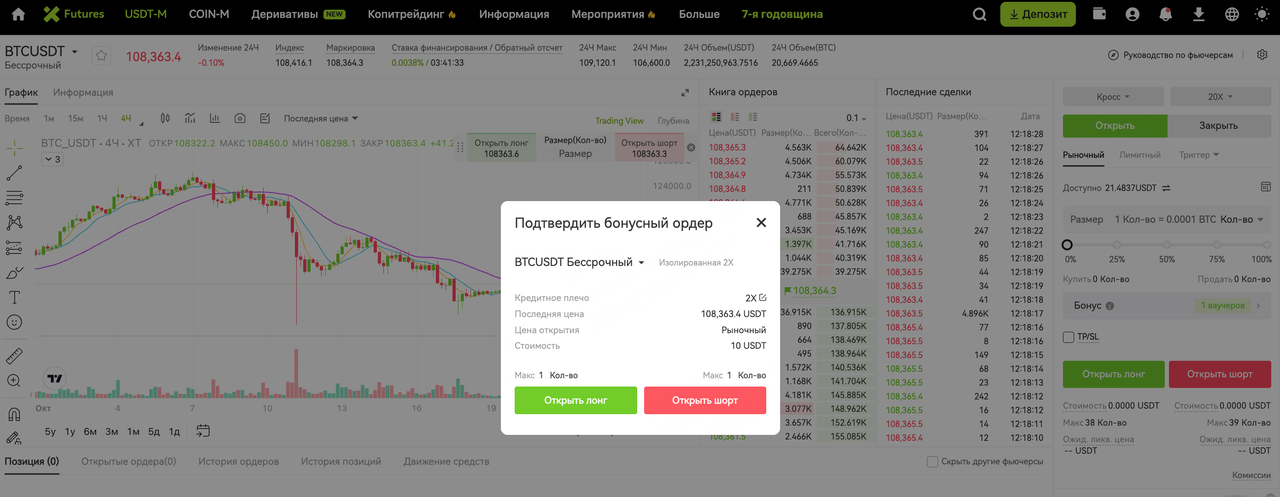Screen dimensions: 1280x497
Task: Select the 15м chart interval
Action: (x=75, y=119)
